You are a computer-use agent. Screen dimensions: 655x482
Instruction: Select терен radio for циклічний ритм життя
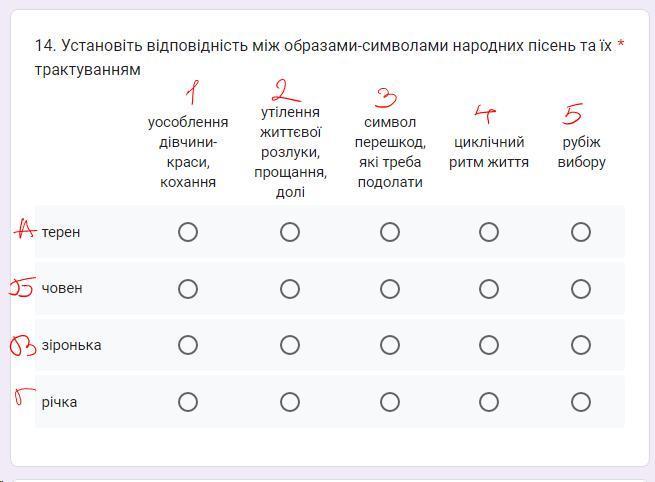click(x=489, y=232)
